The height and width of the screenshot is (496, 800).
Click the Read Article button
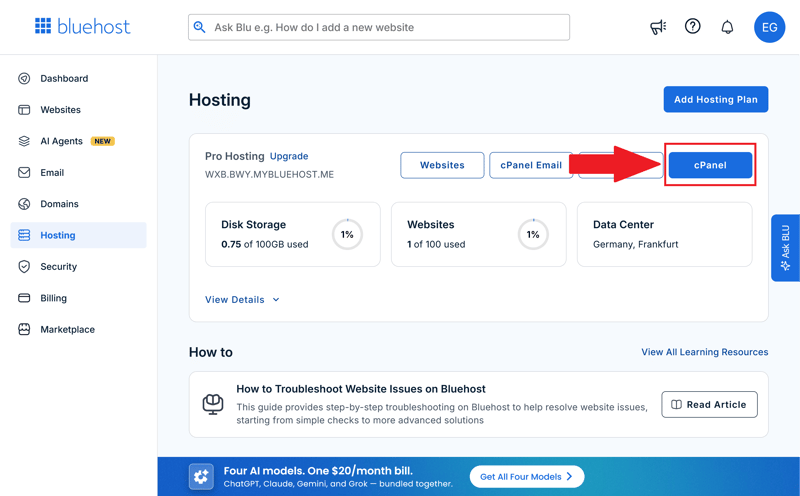point(709,405)
